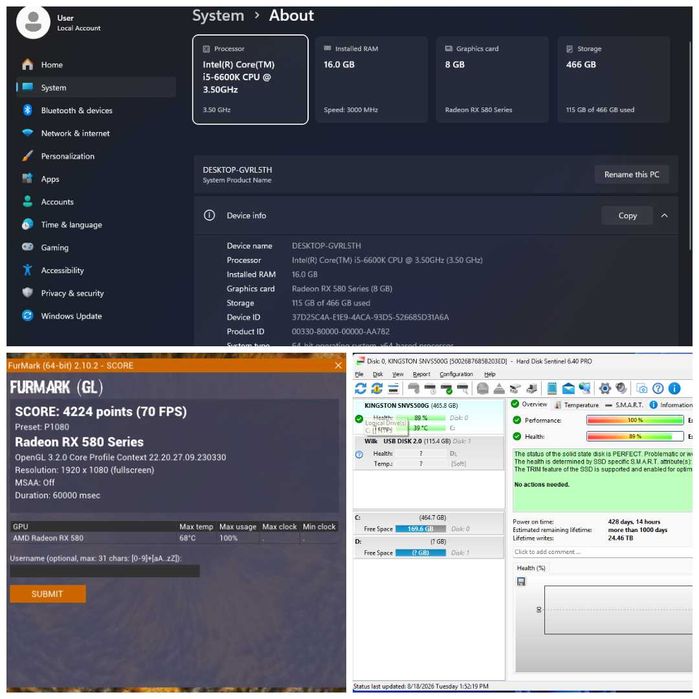This screenshot has width=699, height=699.
Task: Click the camera screenshot icon in Hard Disk Sentinel toolbar
Action: coord(641,389)
